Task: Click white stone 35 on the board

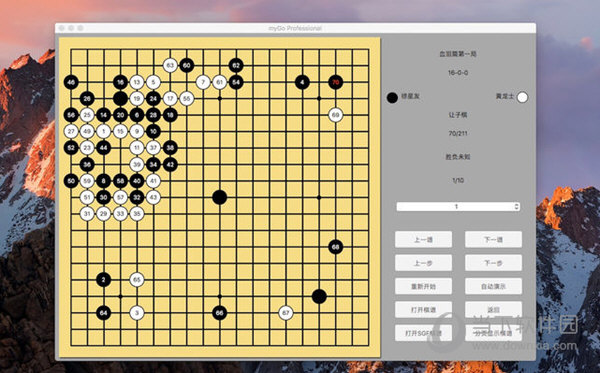Action: [x=137, y=214]
